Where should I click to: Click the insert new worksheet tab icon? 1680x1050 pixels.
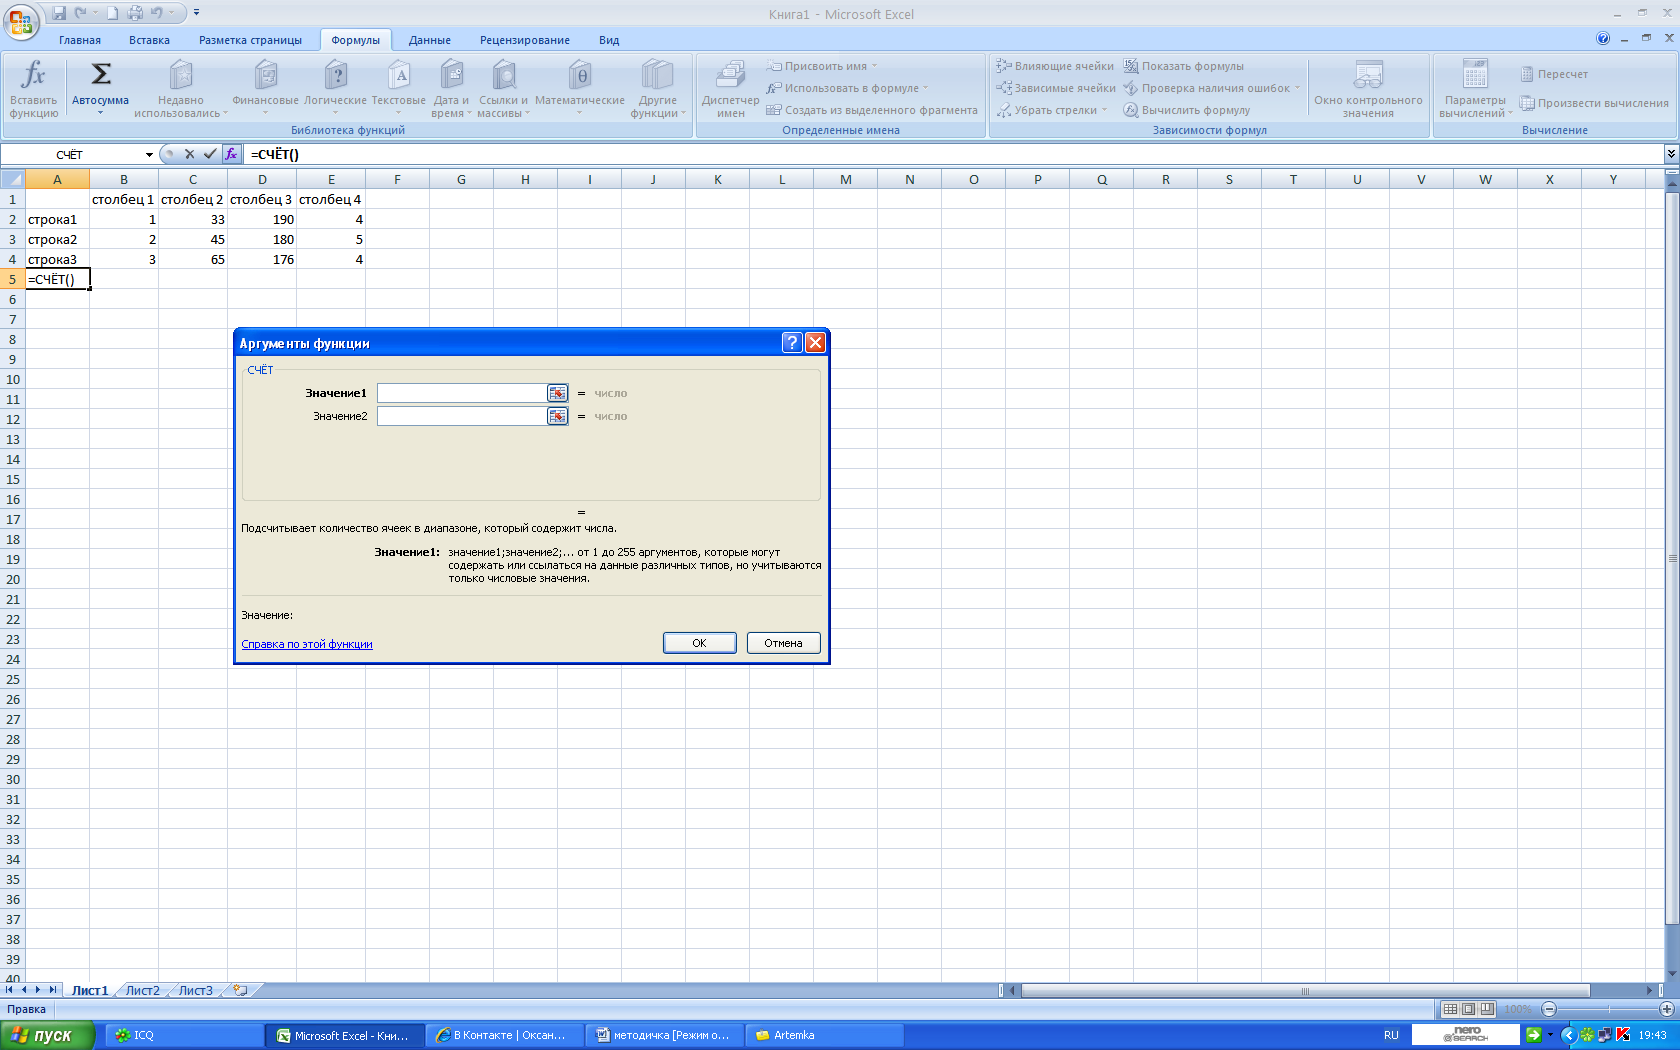click(240, 990)
